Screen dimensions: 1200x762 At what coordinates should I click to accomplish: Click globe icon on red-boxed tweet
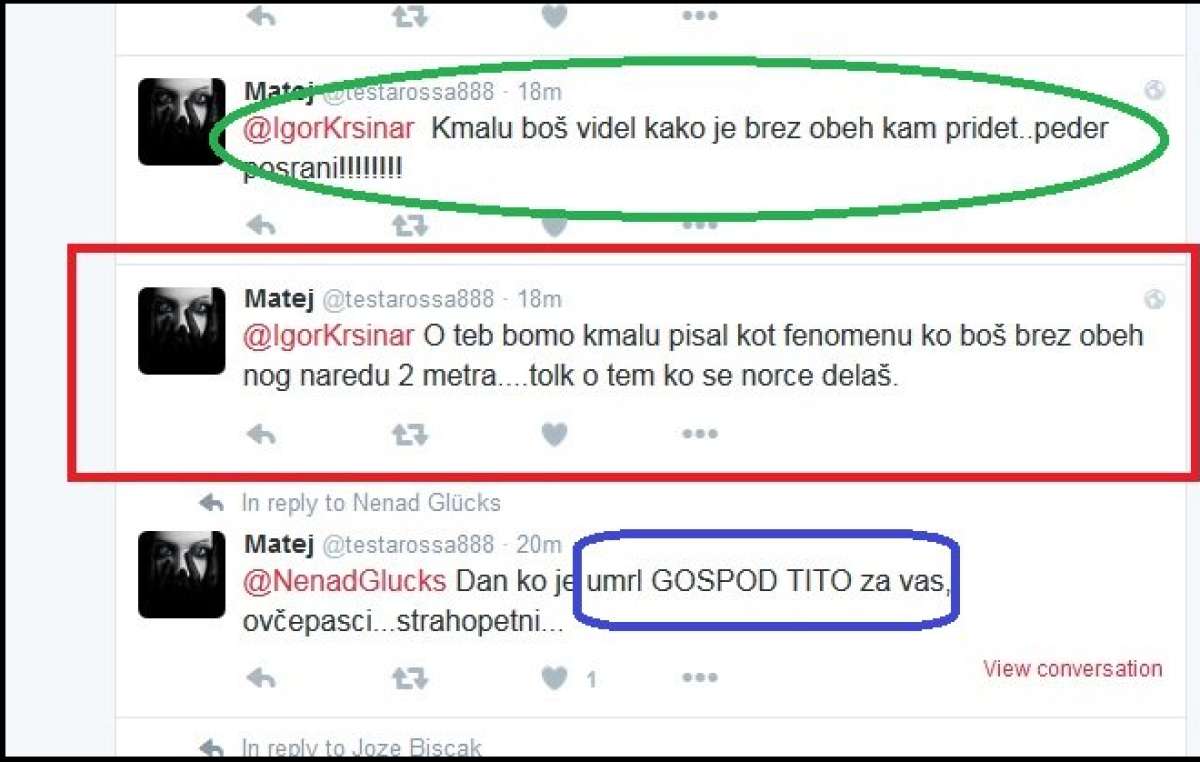click(1154, 299)
